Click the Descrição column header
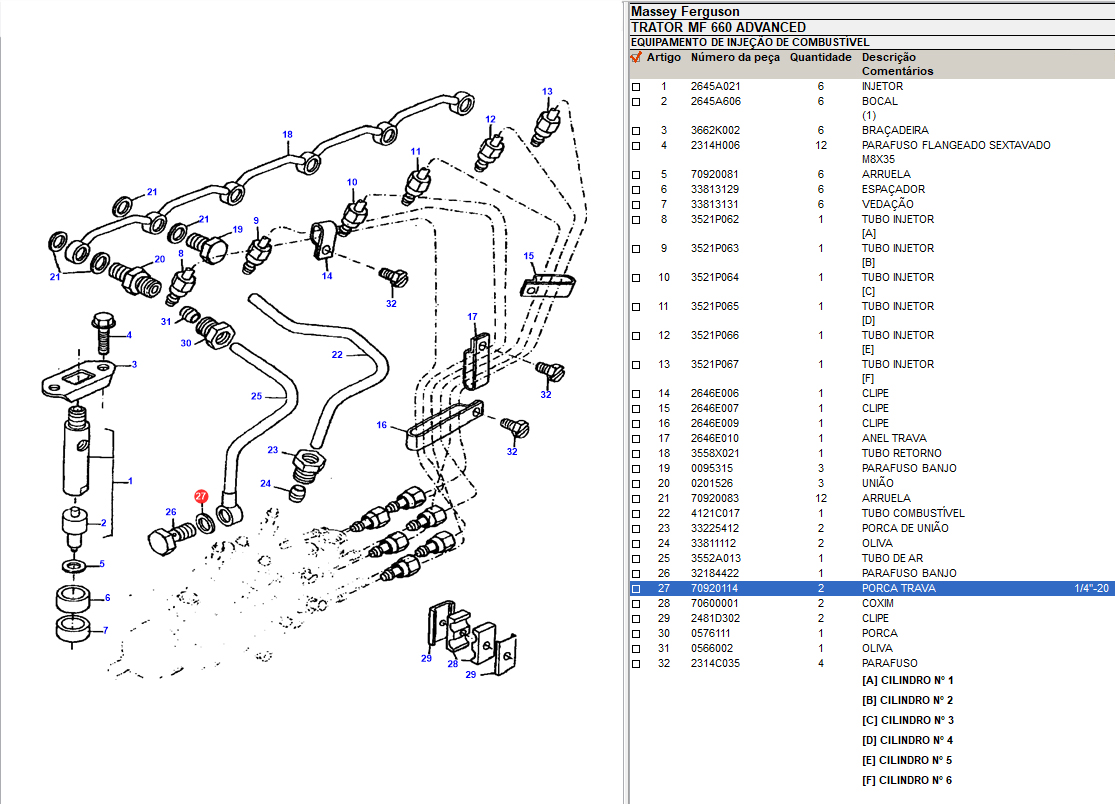The width and height of the screenshot is (1115, 804). tap(889, 58)
